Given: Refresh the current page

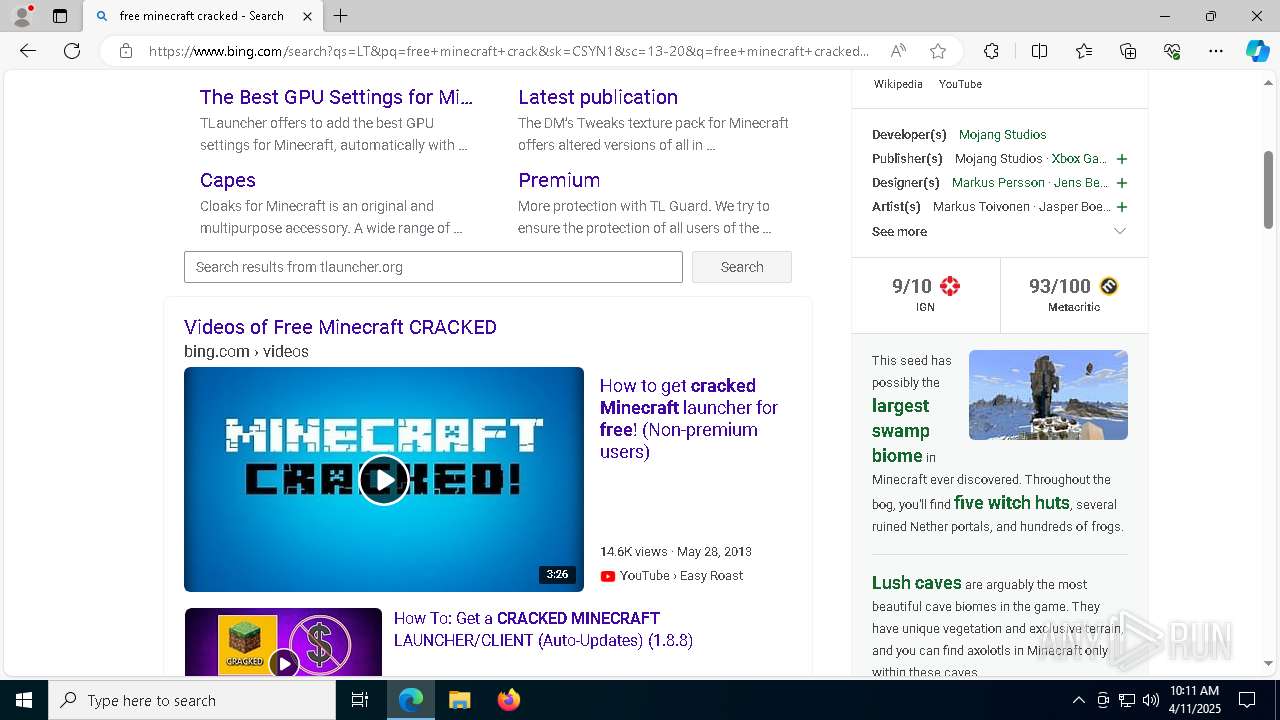Looking at the screenshot, I should [72, 51].
